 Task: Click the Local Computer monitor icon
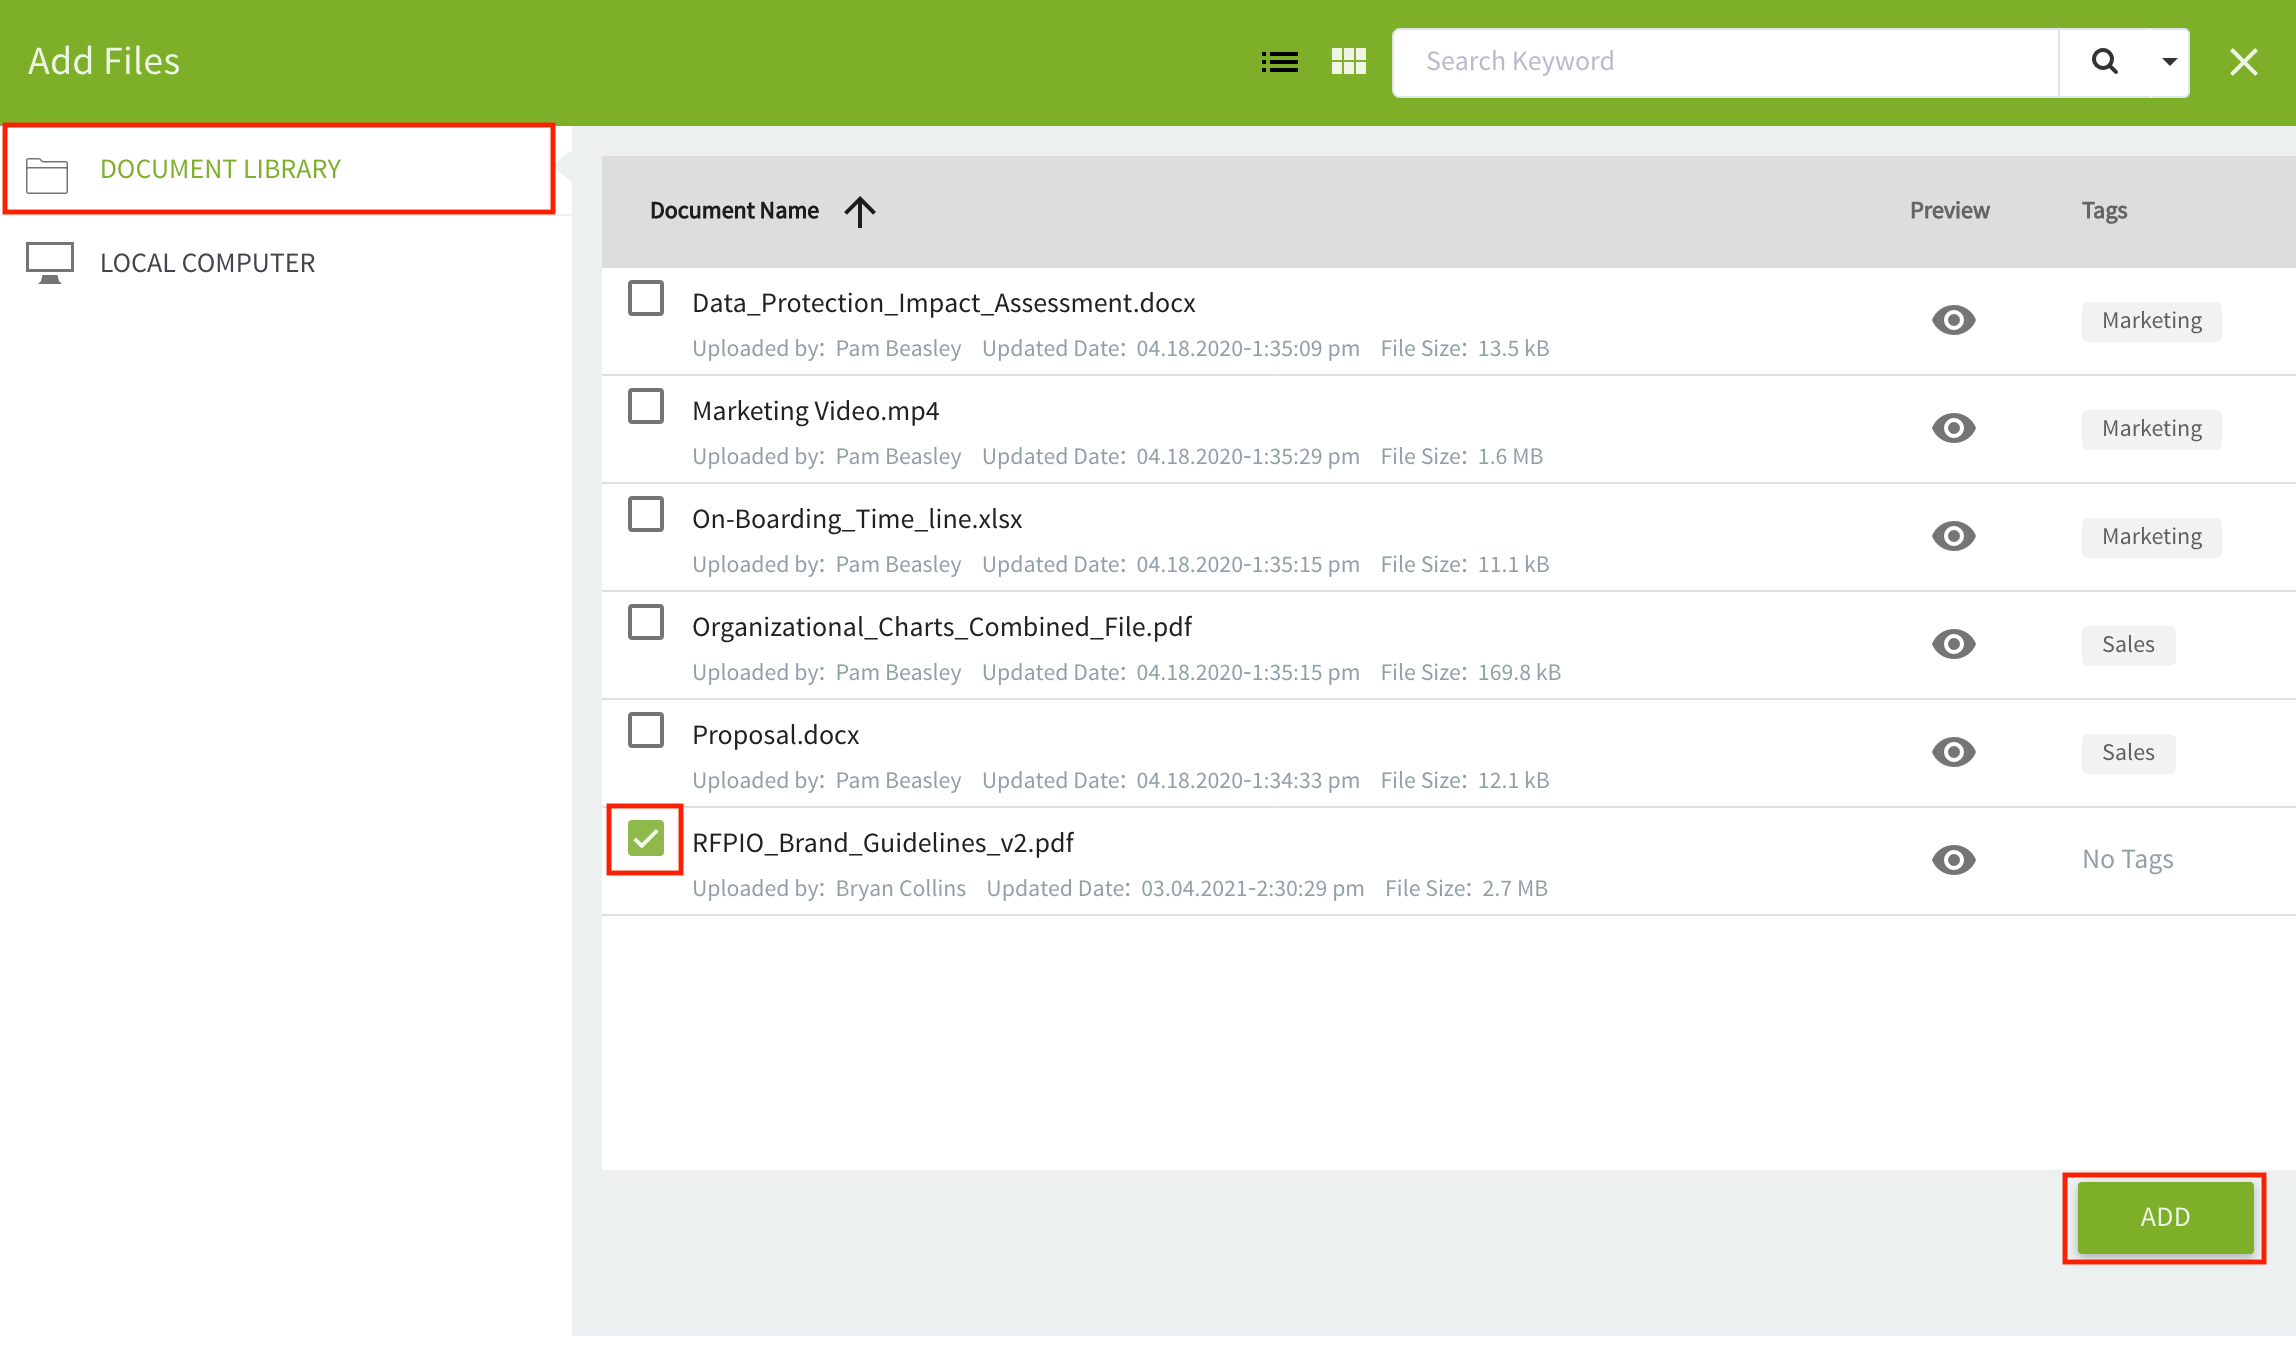point(49,263)
